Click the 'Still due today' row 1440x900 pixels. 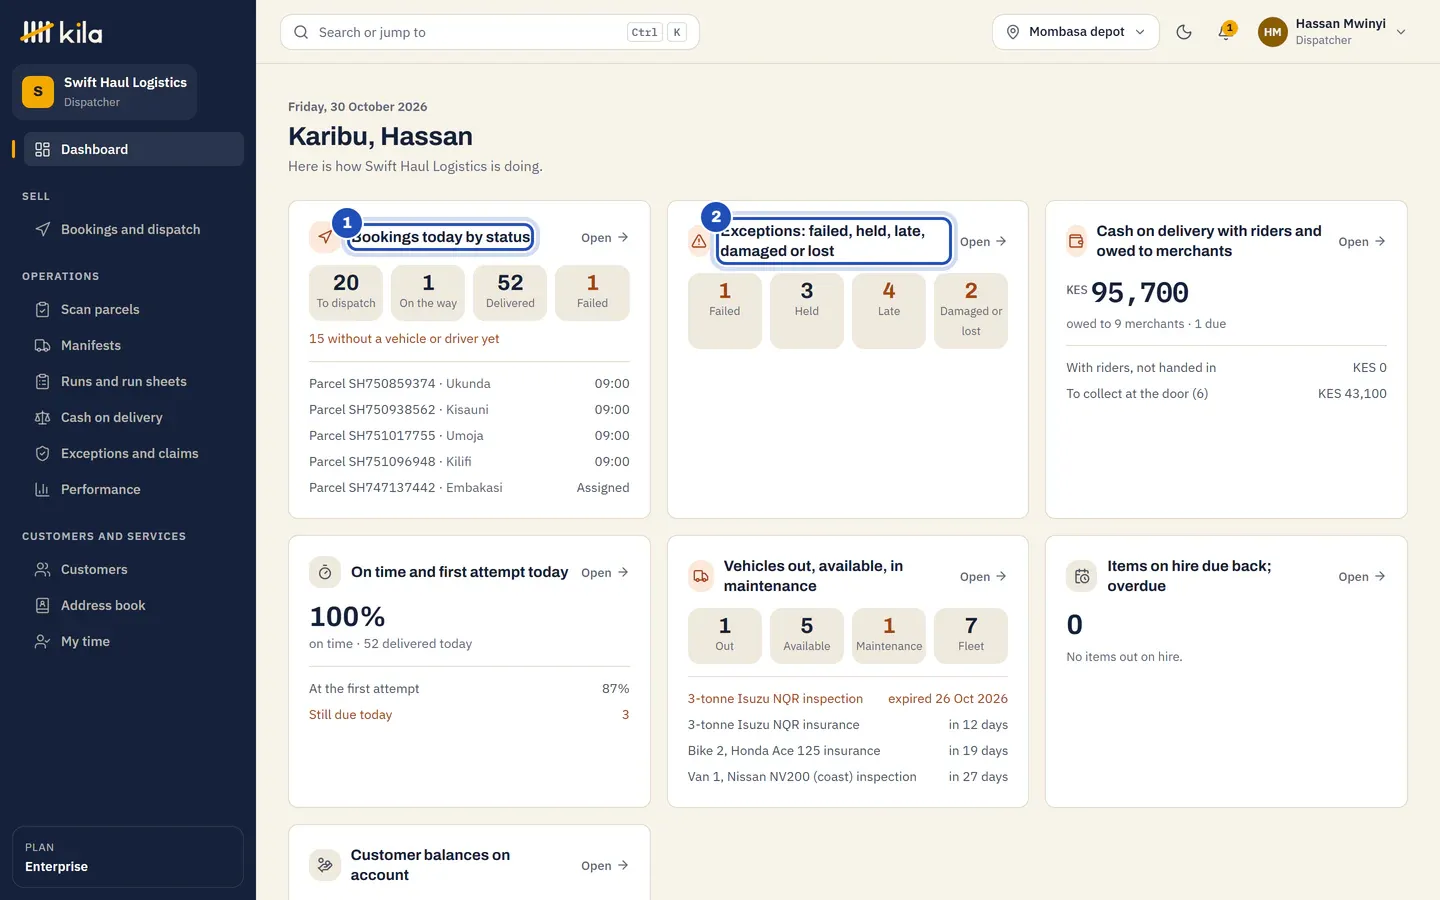pos(469,714)
